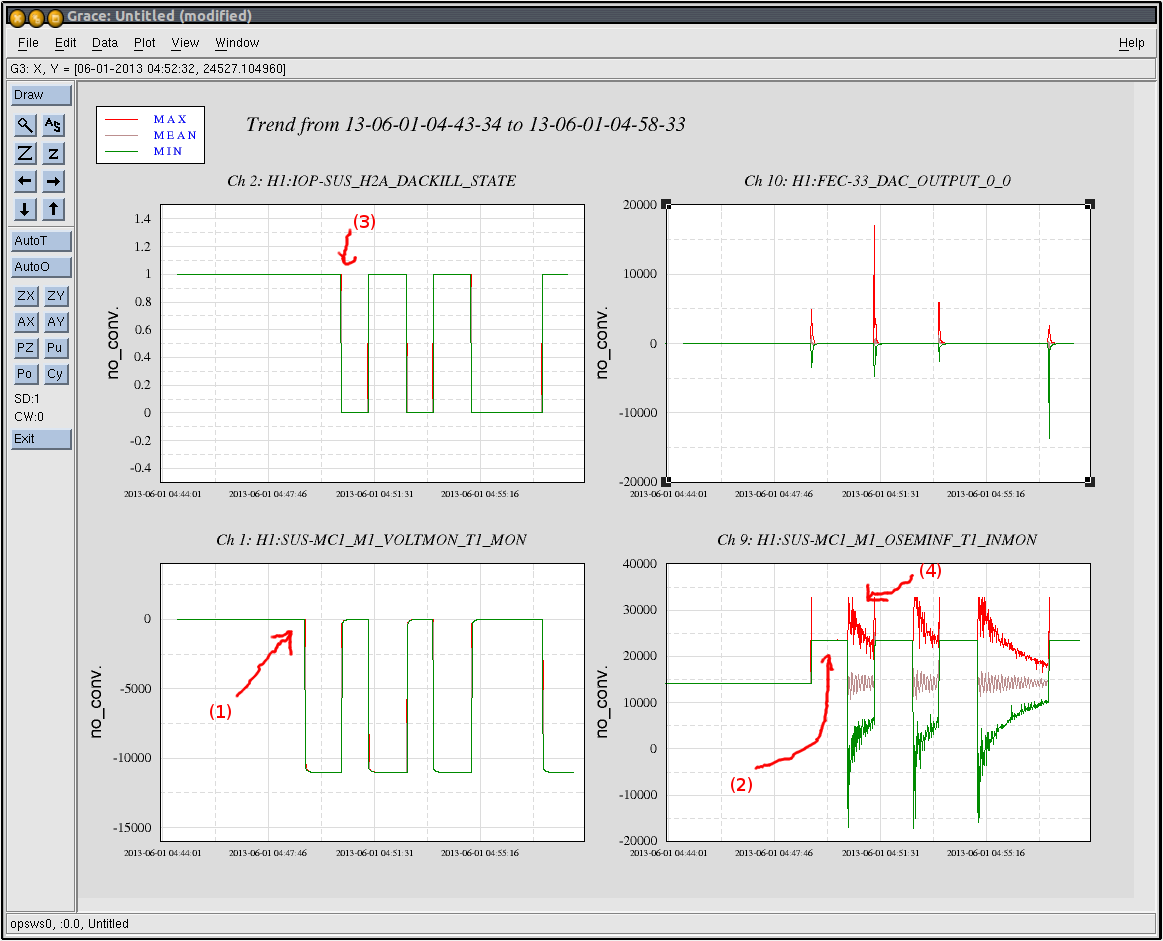Click the AutoT autotick button
Image resolution: width=1163 pixels, height=941 pixels.
[42, 241]
